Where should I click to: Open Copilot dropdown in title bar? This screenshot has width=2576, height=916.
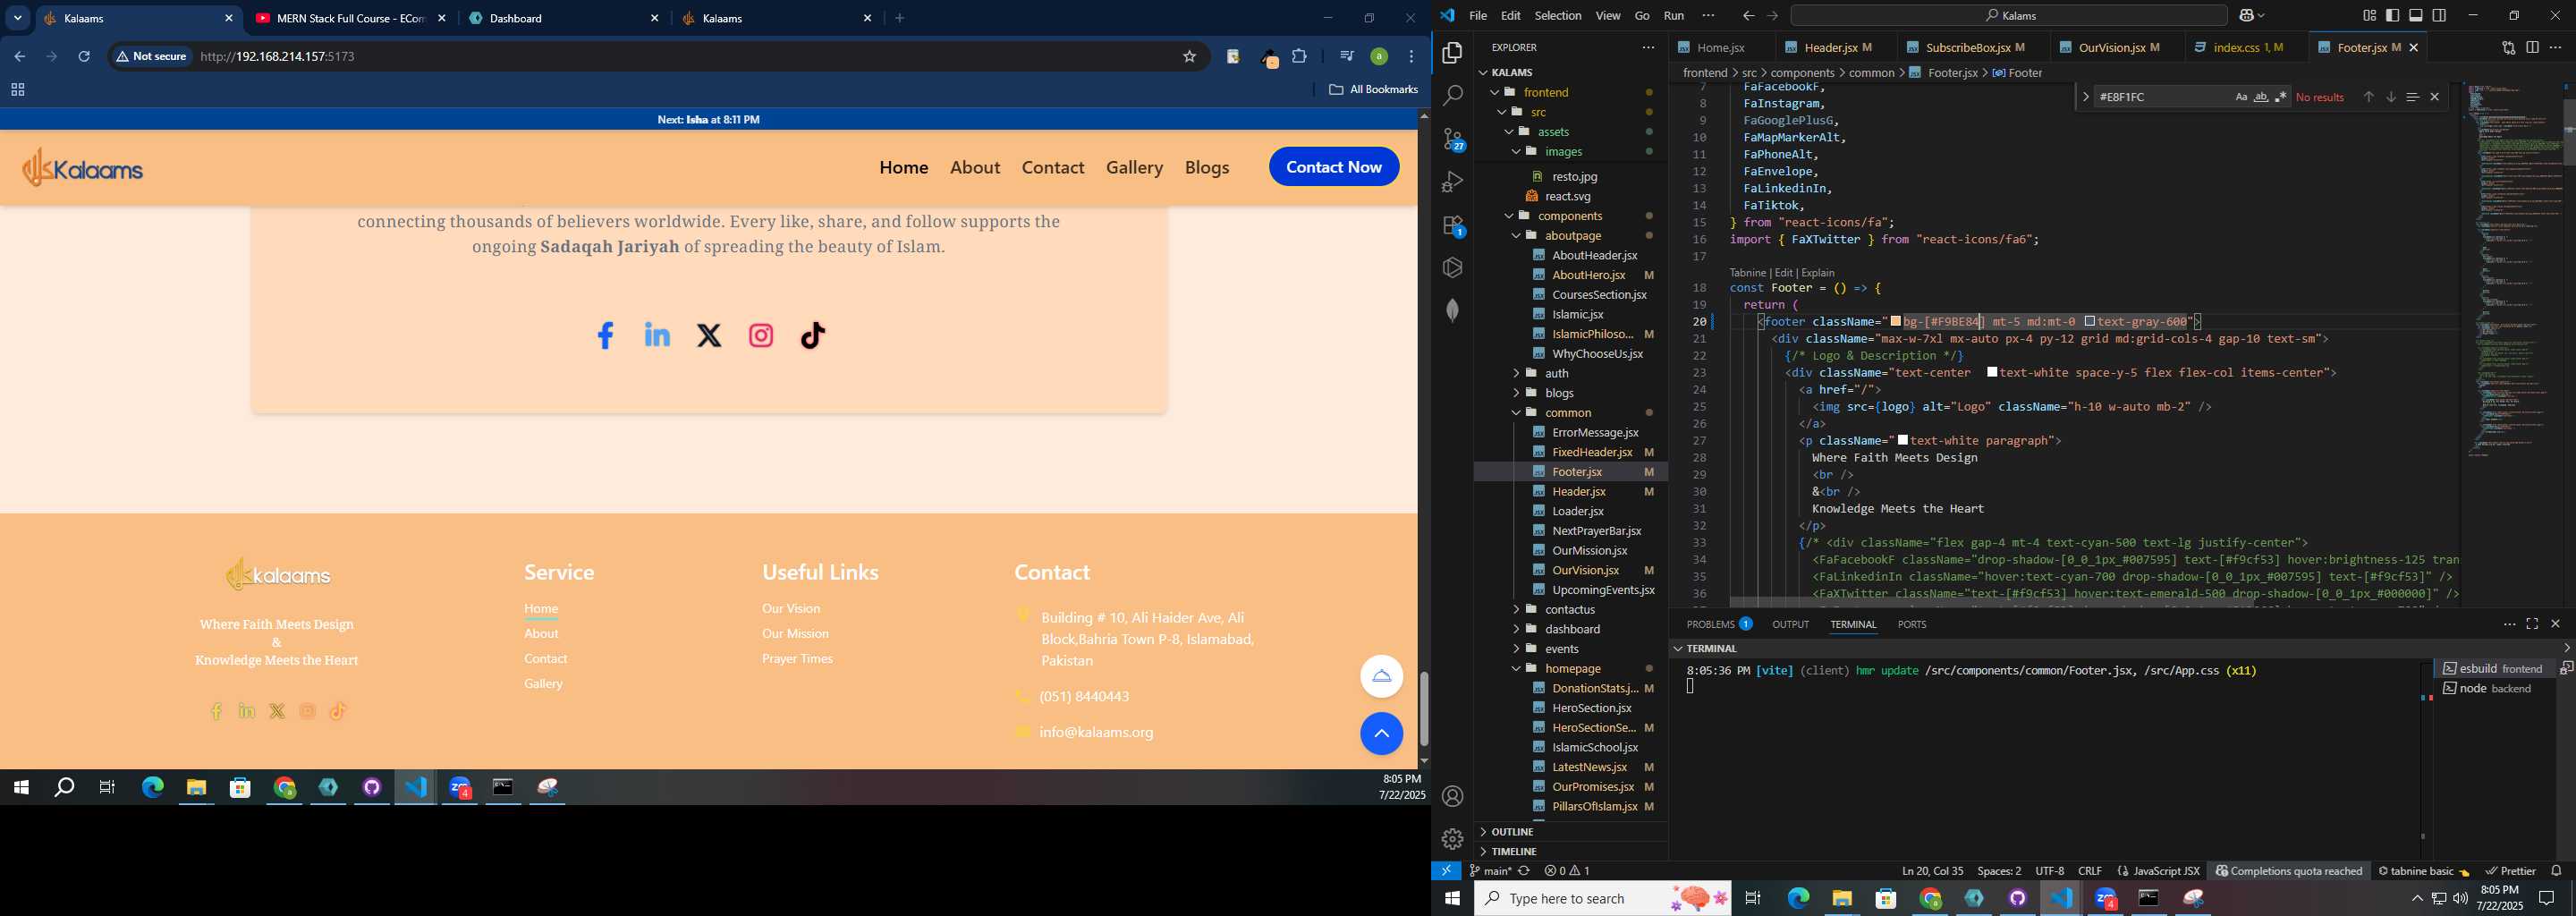point(2263,15)
